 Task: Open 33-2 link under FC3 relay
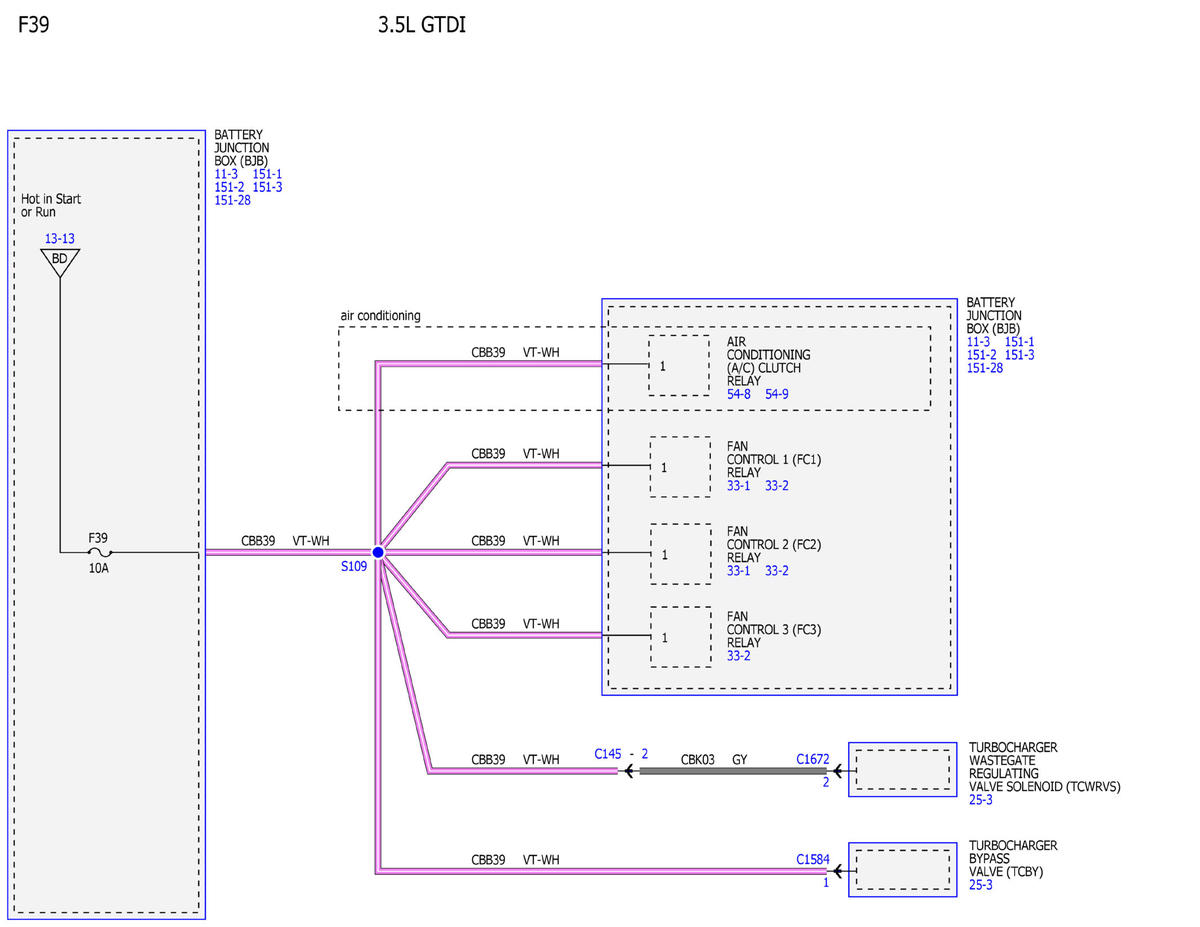click(738, 656)
